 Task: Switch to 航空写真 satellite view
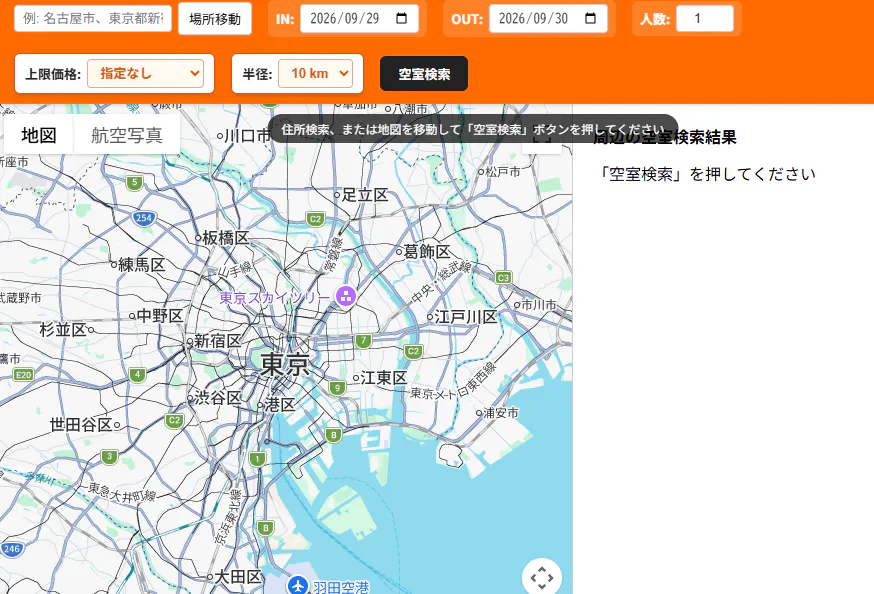tap(127, 135)
